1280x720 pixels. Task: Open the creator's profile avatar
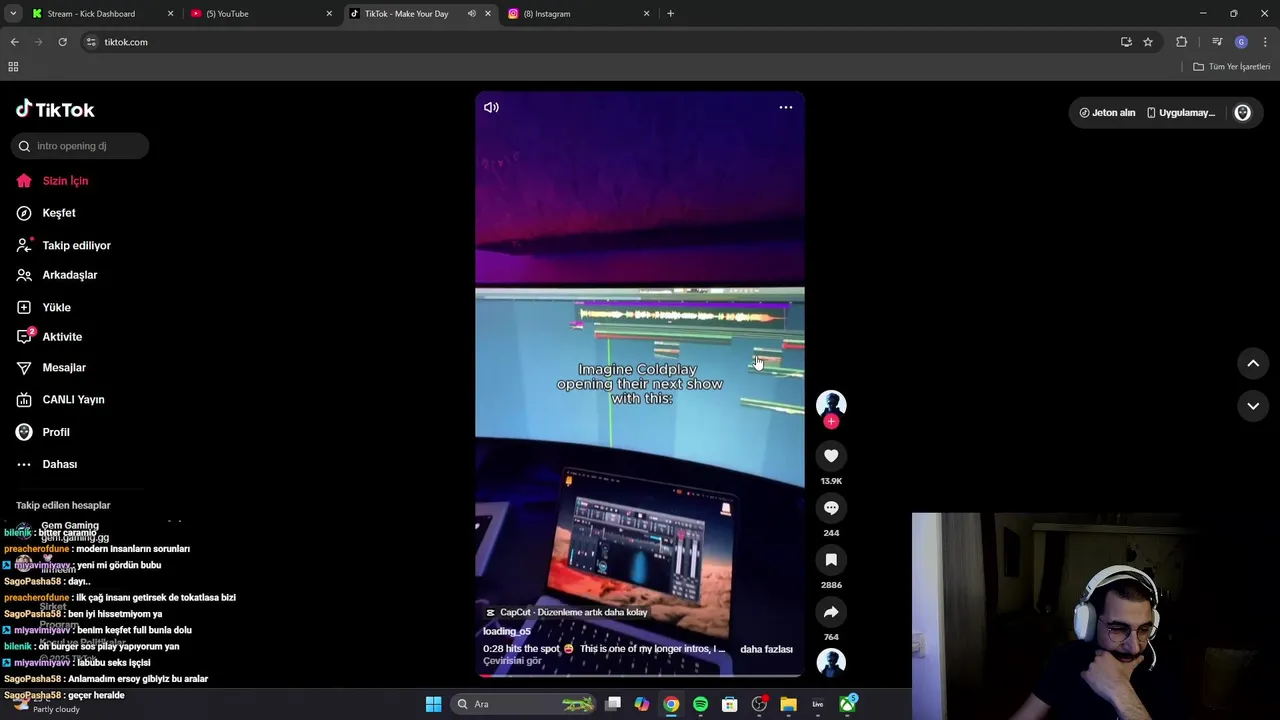(831, 403)
